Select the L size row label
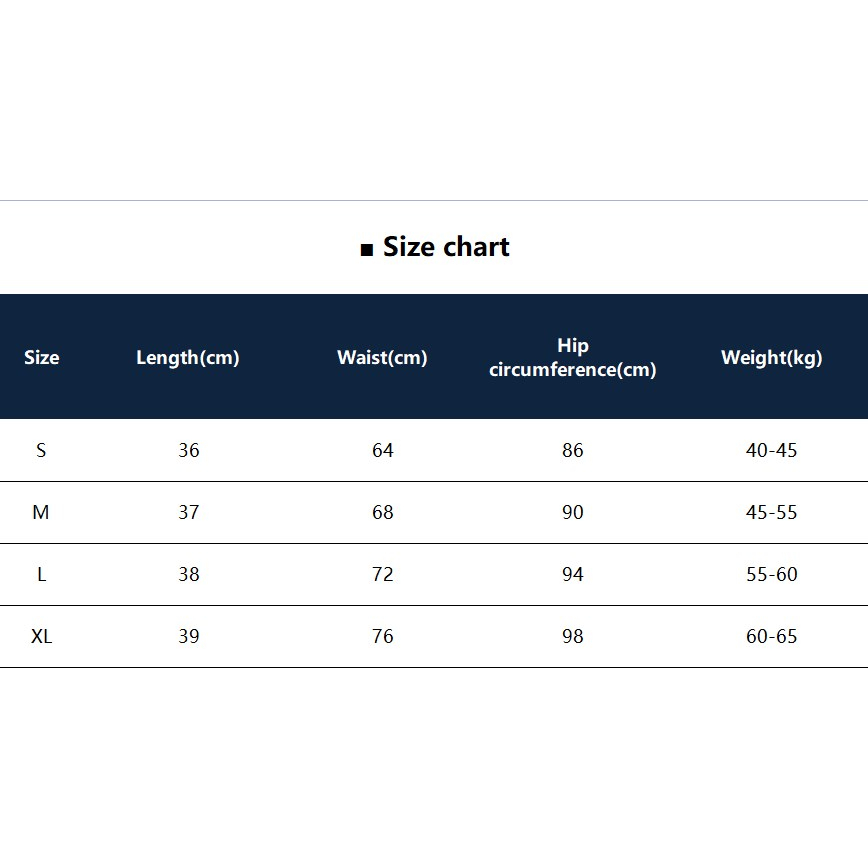Viewport: 868px width, 868px height. [42, 574]
